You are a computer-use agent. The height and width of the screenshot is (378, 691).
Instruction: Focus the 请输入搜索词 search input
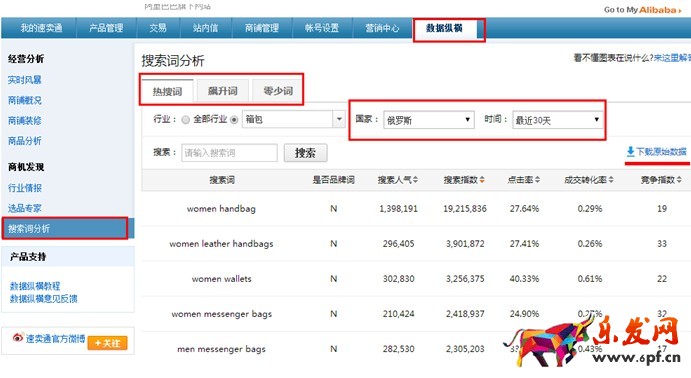click(x=230, y=153)
